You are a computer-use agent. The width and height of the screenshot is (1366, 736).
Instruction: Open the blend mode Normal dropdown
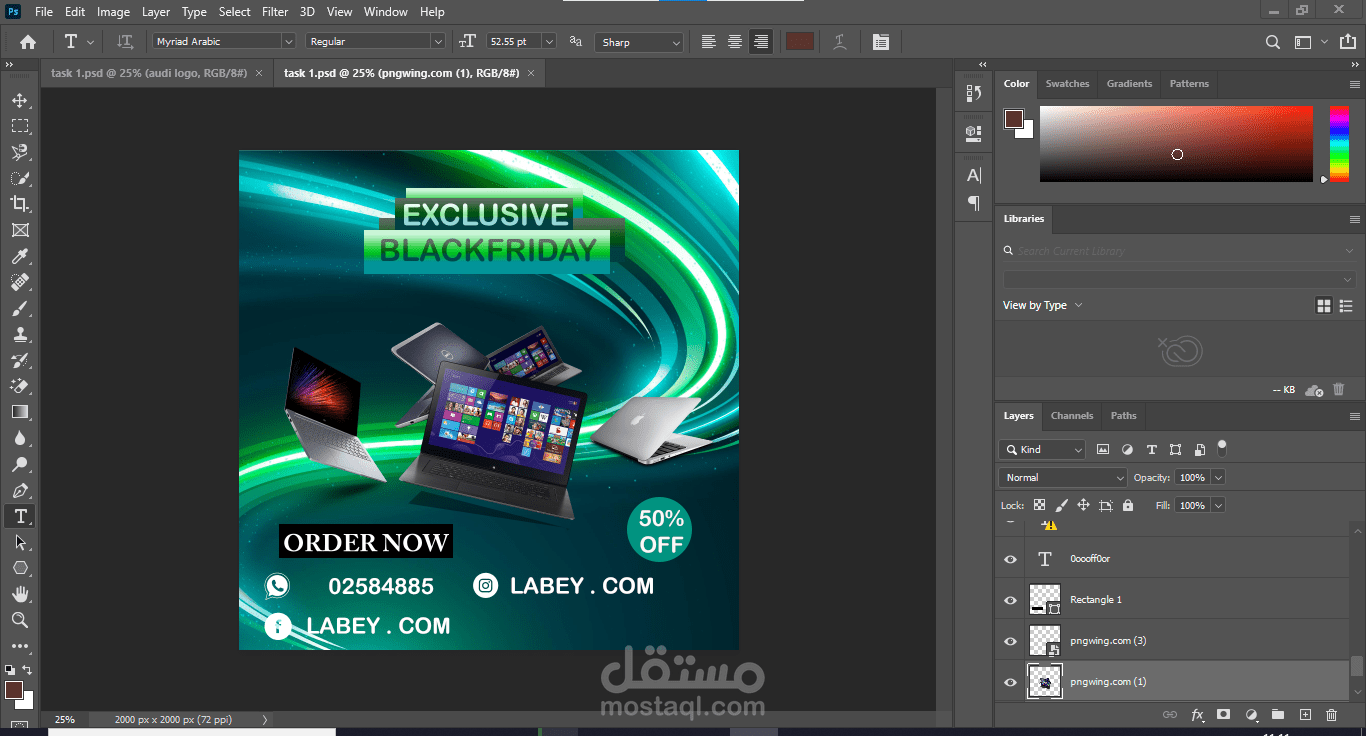[1063, 478]
